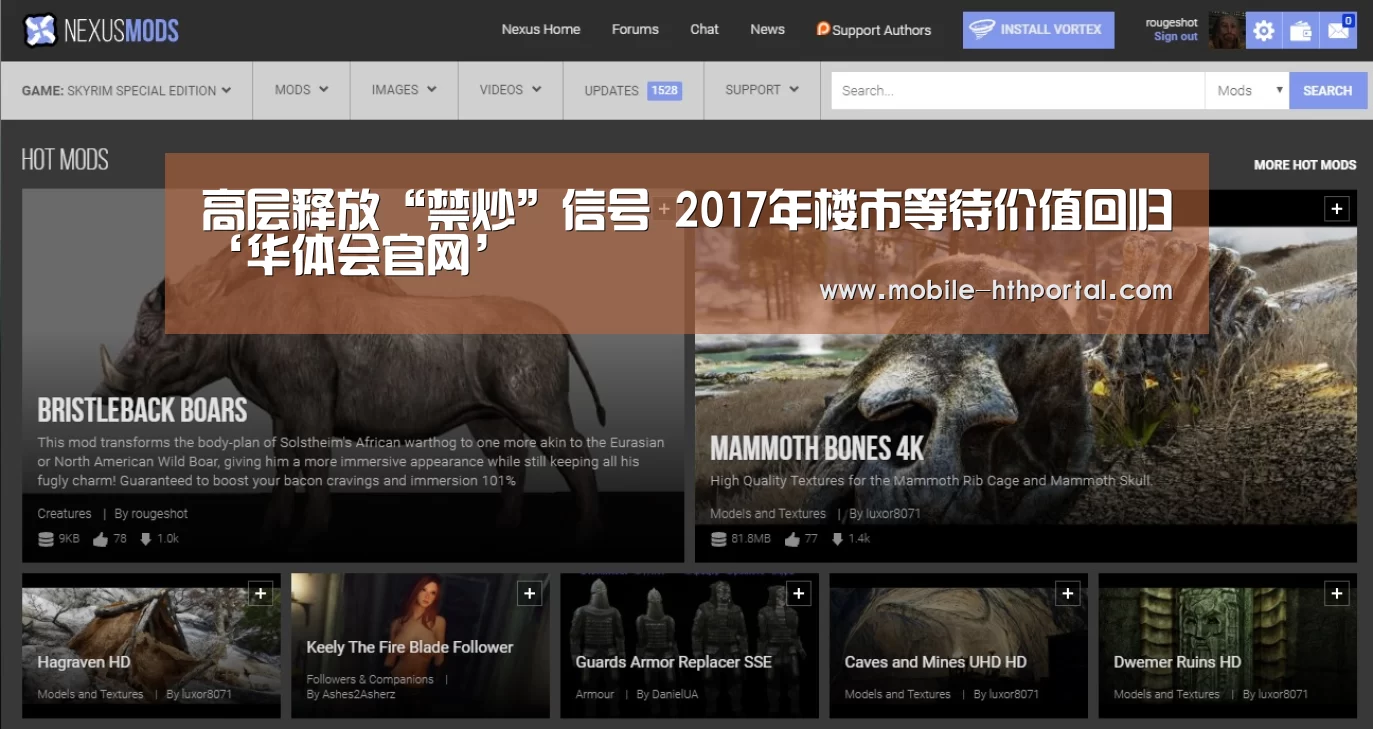1373x729 pixels.
Task: Open Support Authors link
Action: point(881,30)
